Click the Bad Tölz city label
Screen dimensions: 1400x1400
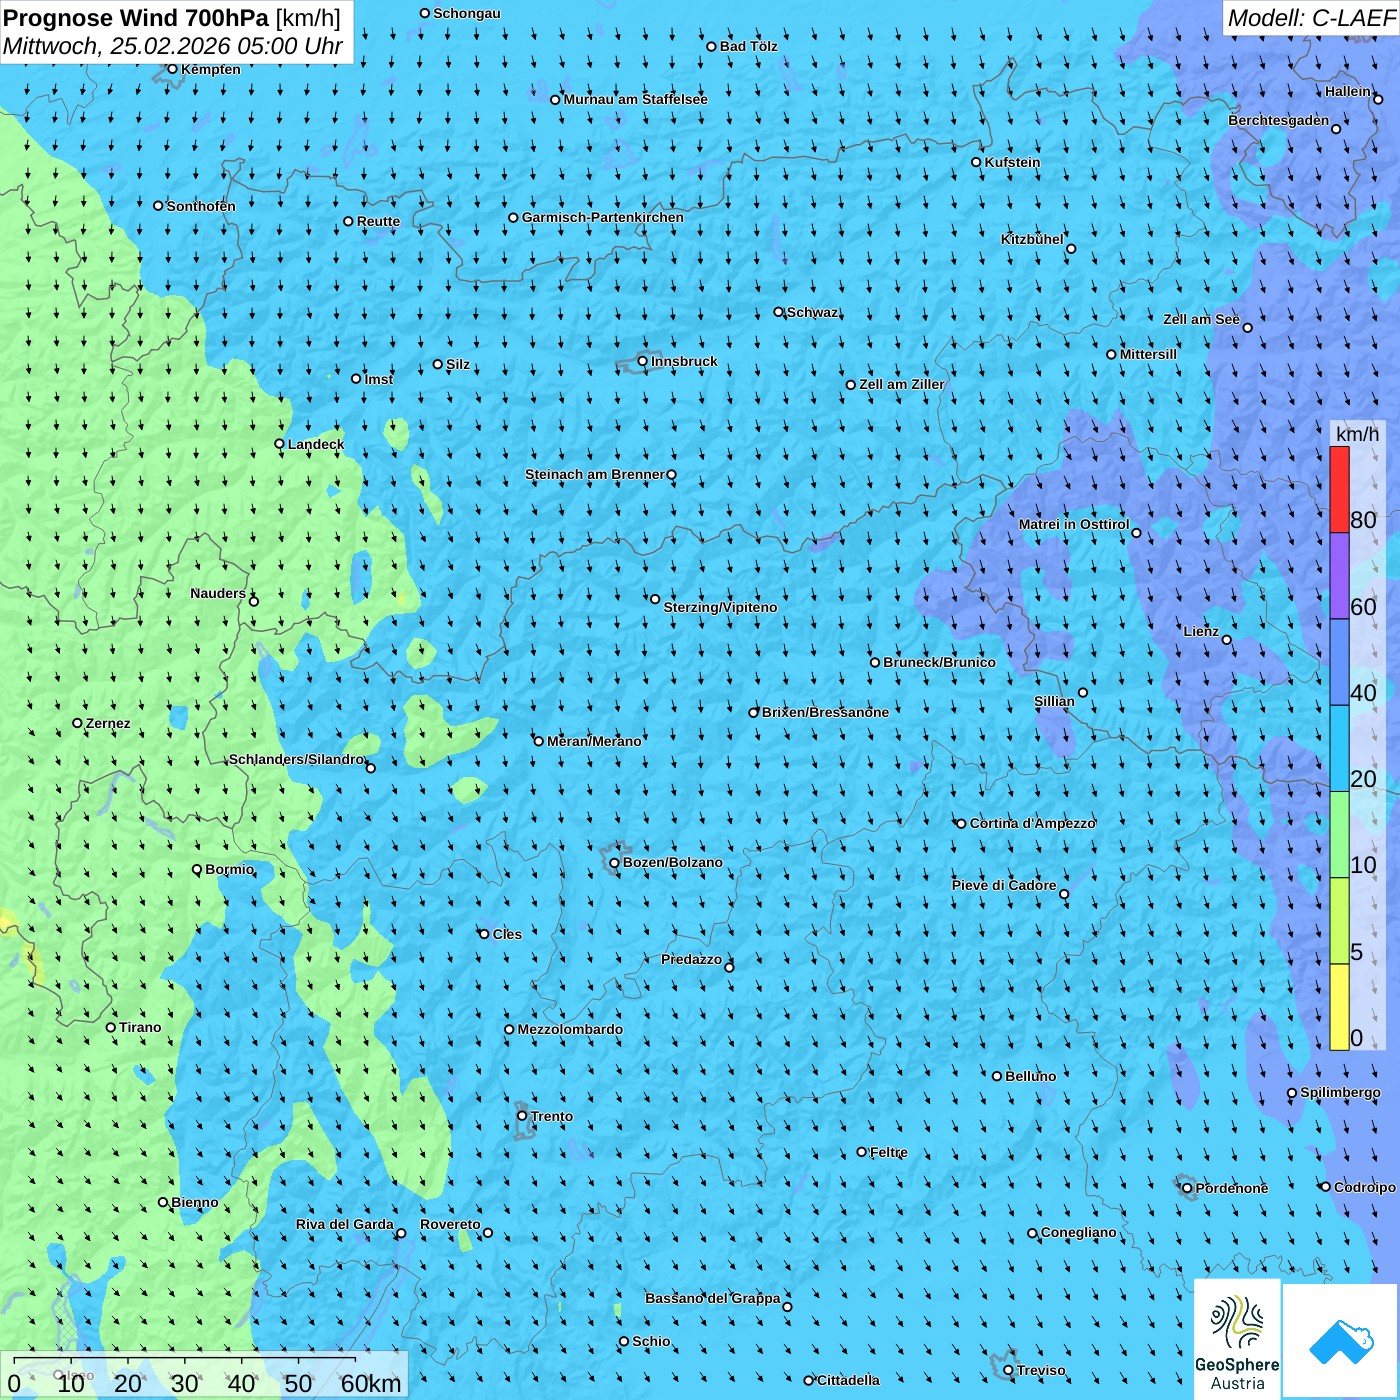point(749,46)
